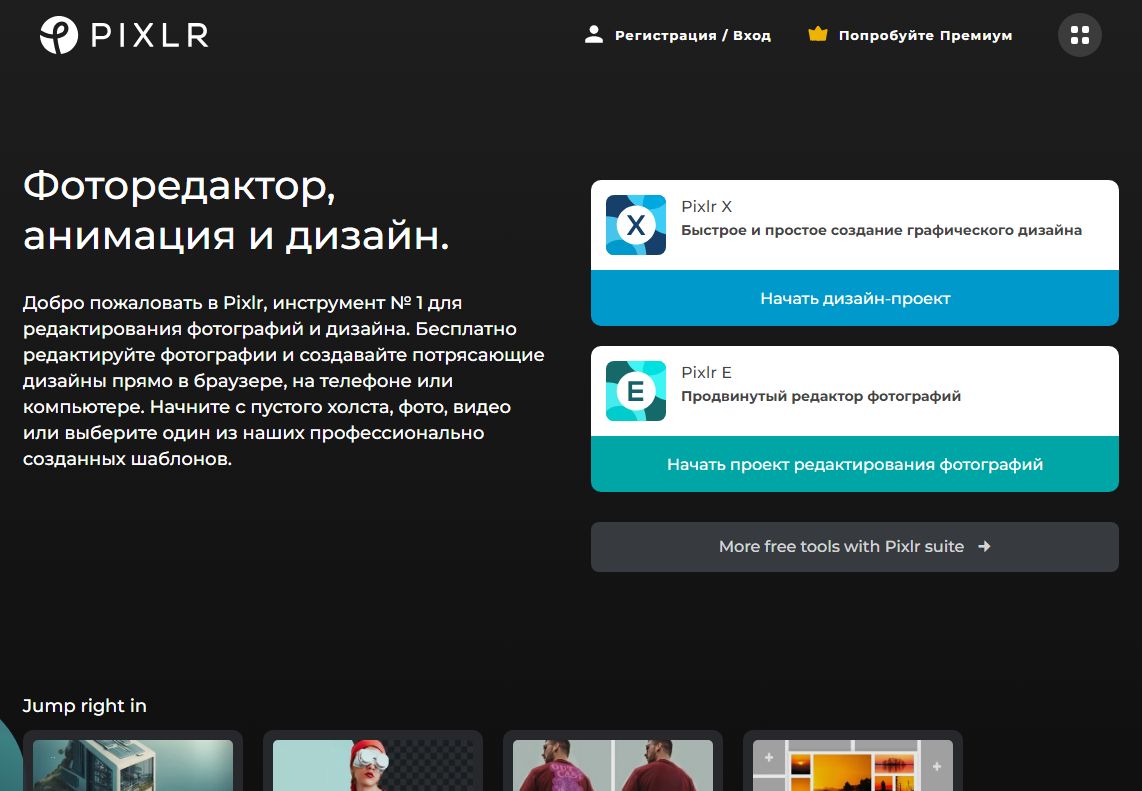The width and height of the screenshot is (1142, 791).
Task: Click the user profile icon
Action: coord(594,34)
